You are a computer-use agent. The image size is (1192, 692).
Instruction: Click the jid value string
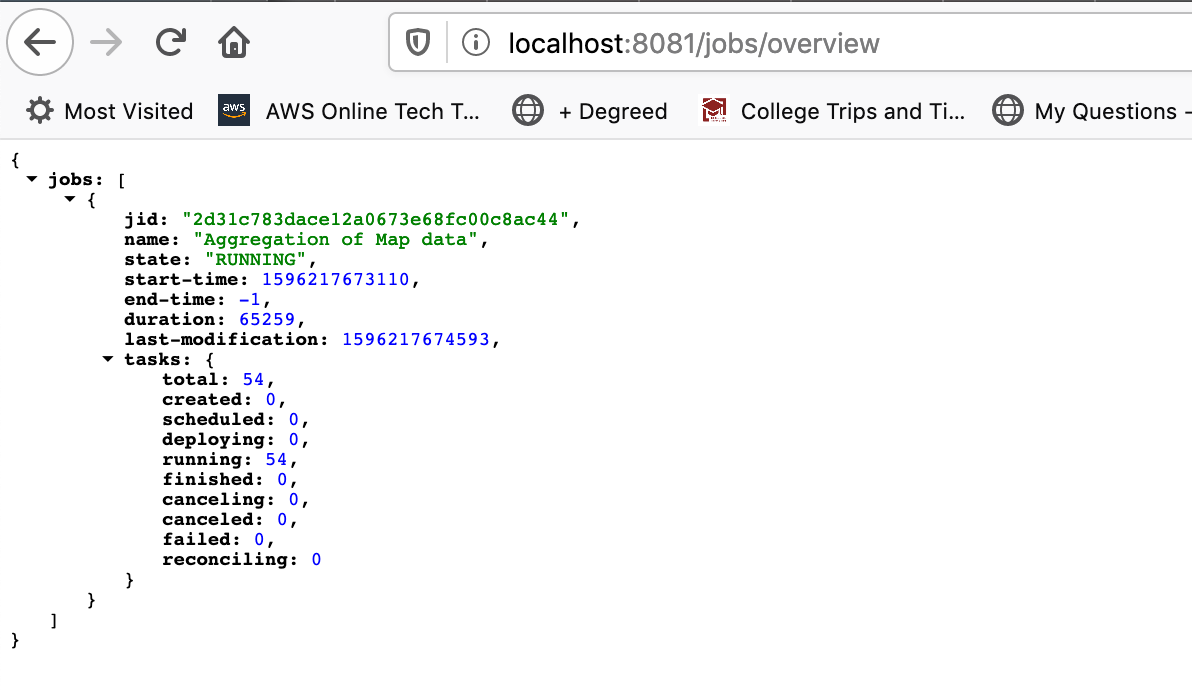[x=375, y=219]
